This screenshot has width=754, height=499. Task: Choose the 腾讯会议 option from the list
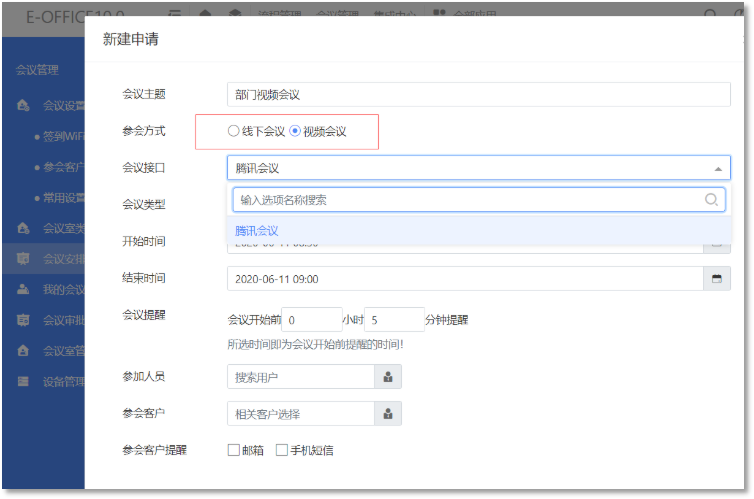[x=479, y=231]
